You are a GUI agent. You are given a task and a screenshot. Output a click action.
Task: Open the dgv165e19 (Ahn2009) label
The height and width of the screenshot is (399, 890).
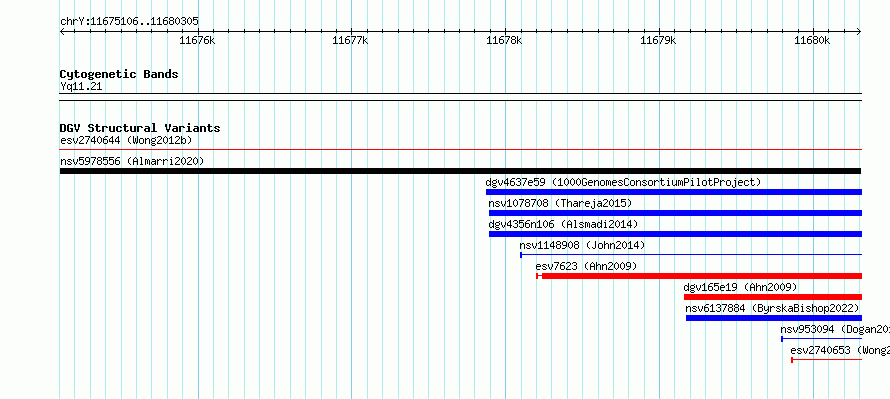741,287
